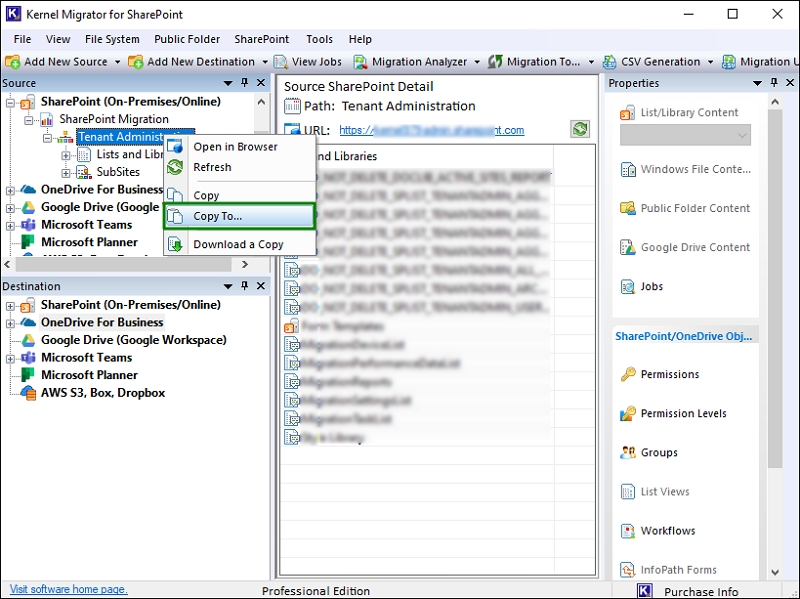Click the Visit software home page link
This screenshot has width=800, height=599.
68,589
